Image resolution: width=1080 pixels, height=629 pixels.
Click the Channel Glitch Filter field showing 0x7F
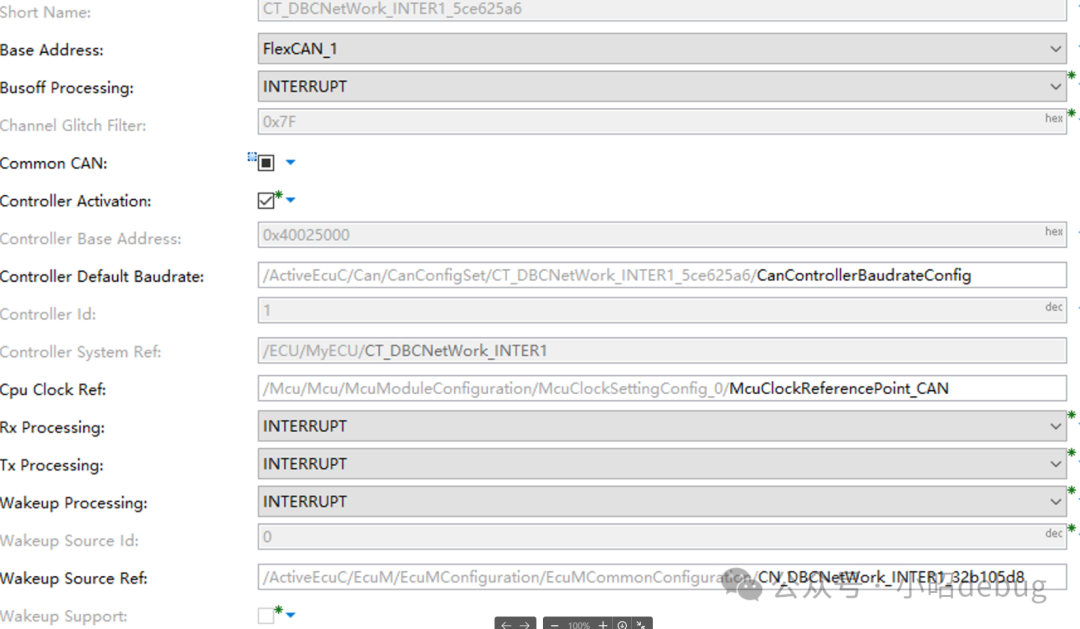tap(662, 121)
